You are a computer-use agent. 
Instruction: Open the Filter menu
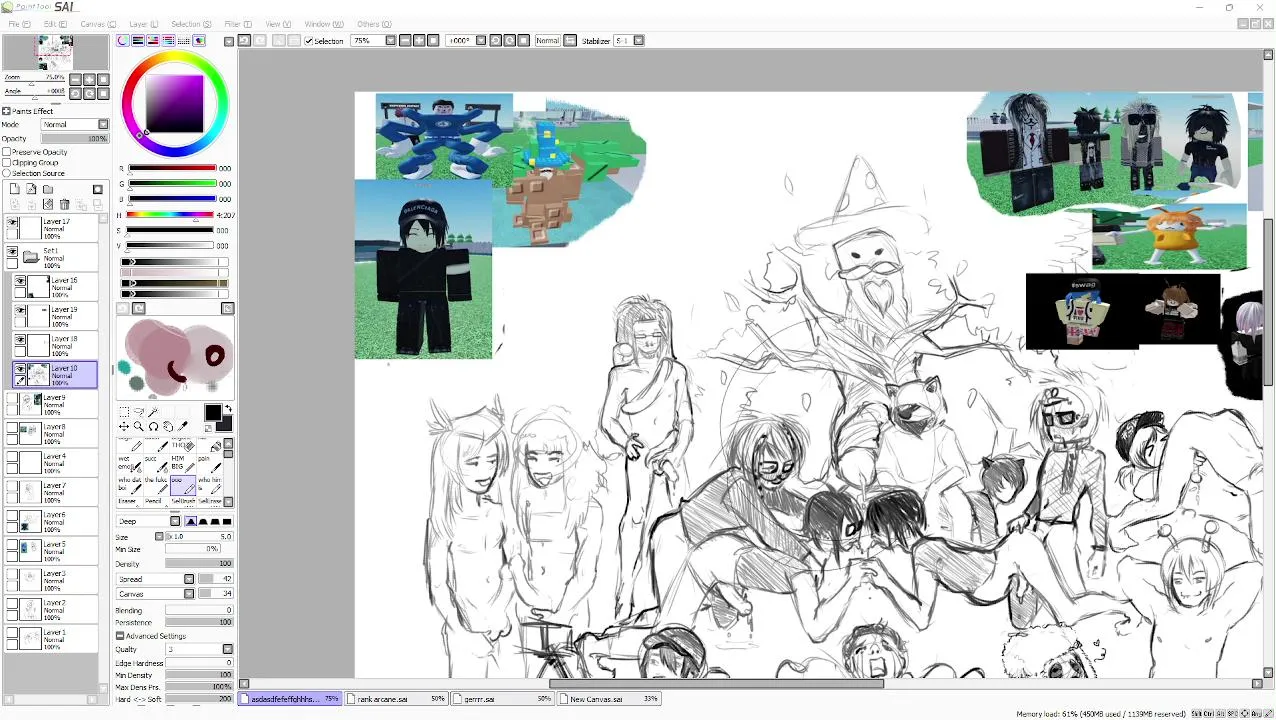pyautogui.click(x=238, y=24)
